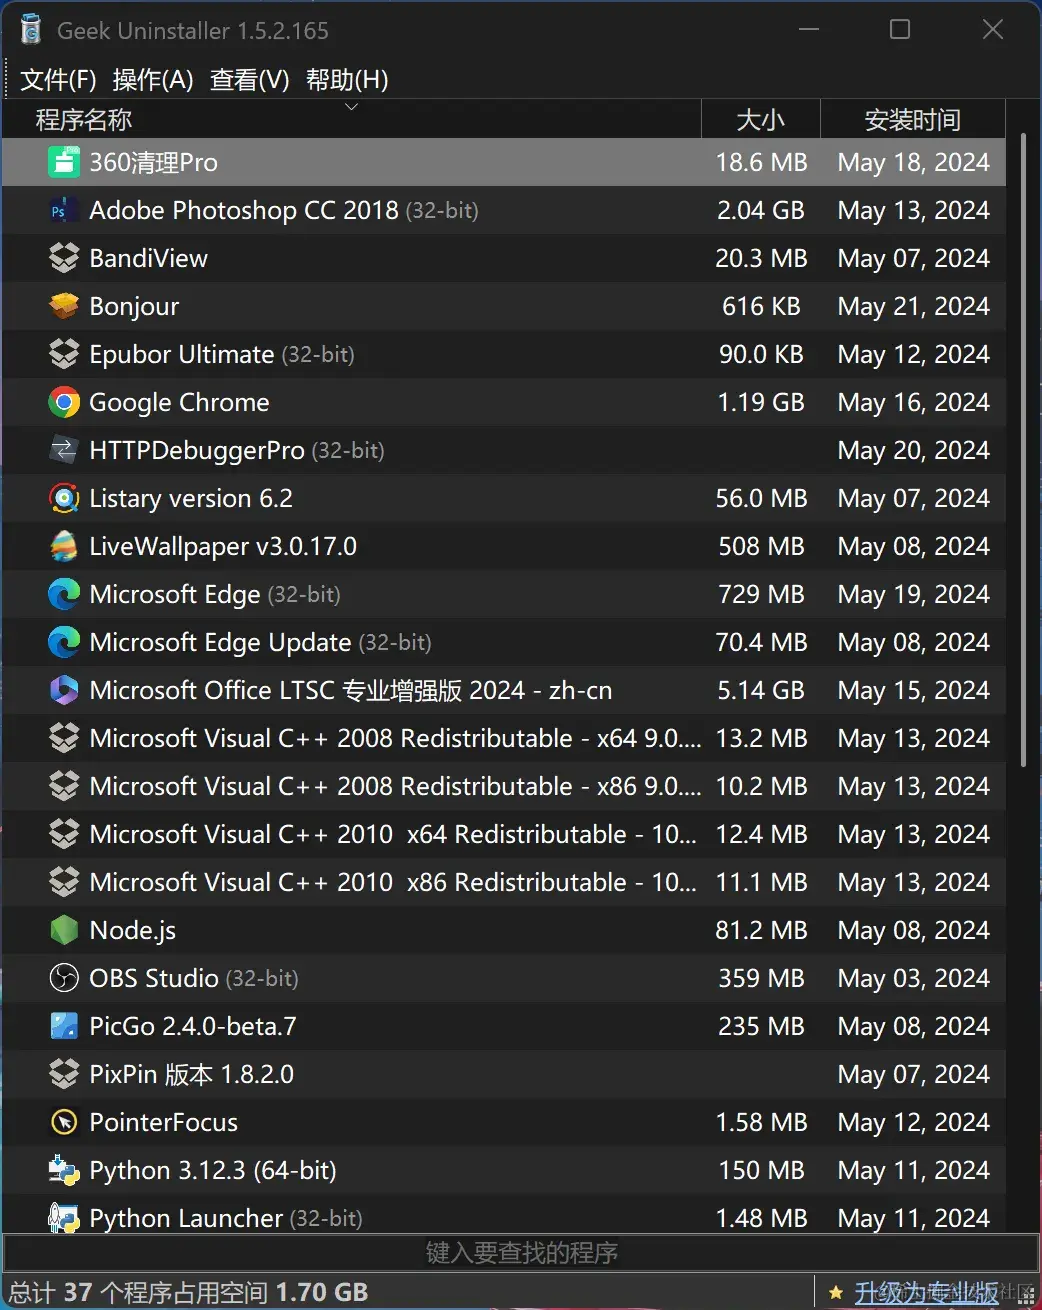The image size is (1042, 1310).
Task: Click the window resize grip corner
Action: coord(1028,1296)
